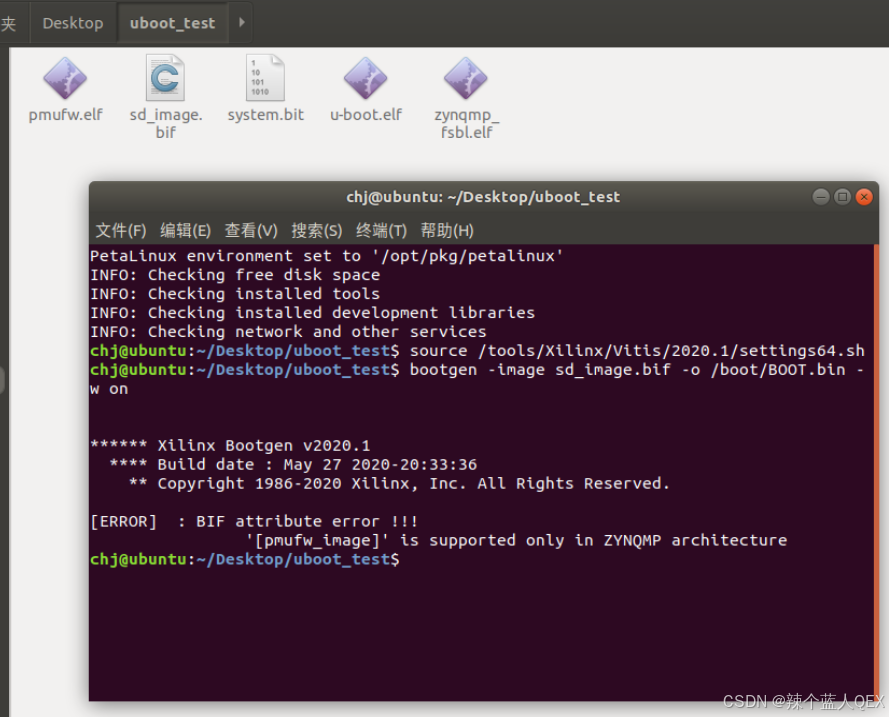Viewport: 889px width, 717px height.
Task: Click the u-boot.elf file name label
Action: 366,115
